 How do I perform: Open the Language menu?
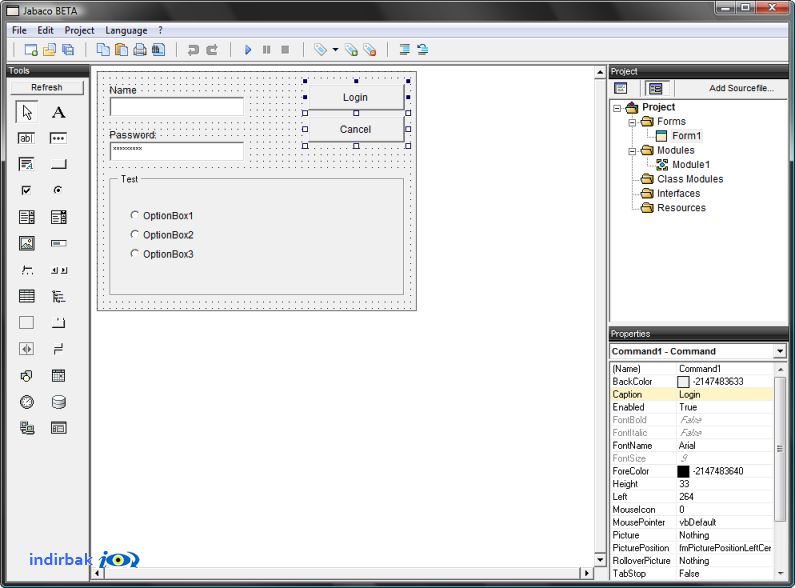[126, 30]
